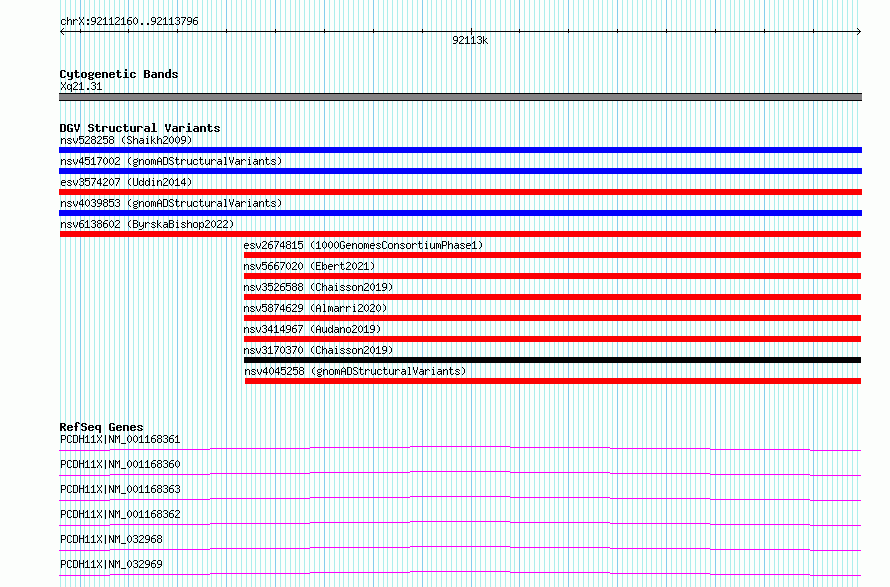Click the magenta intron line of NM_001168360
Viewport: 890px width, 587px height.
[460, 473]
